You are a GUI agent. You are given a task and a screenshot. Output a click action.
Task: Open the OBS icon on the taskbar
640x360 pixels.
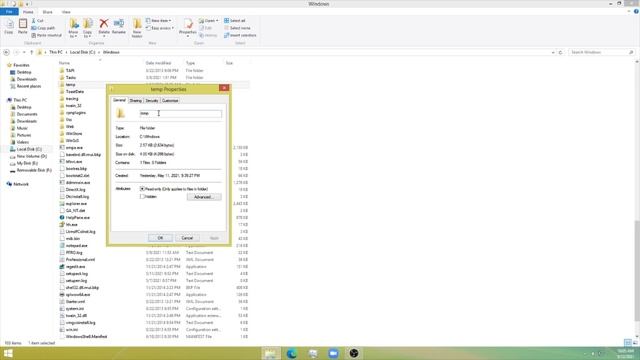(354, 353)
